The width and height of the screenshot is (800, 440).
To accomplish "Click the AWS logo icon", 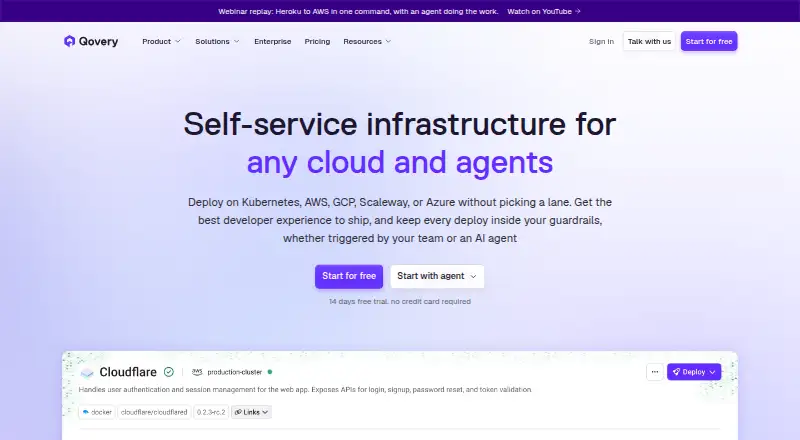I will 197,372.
